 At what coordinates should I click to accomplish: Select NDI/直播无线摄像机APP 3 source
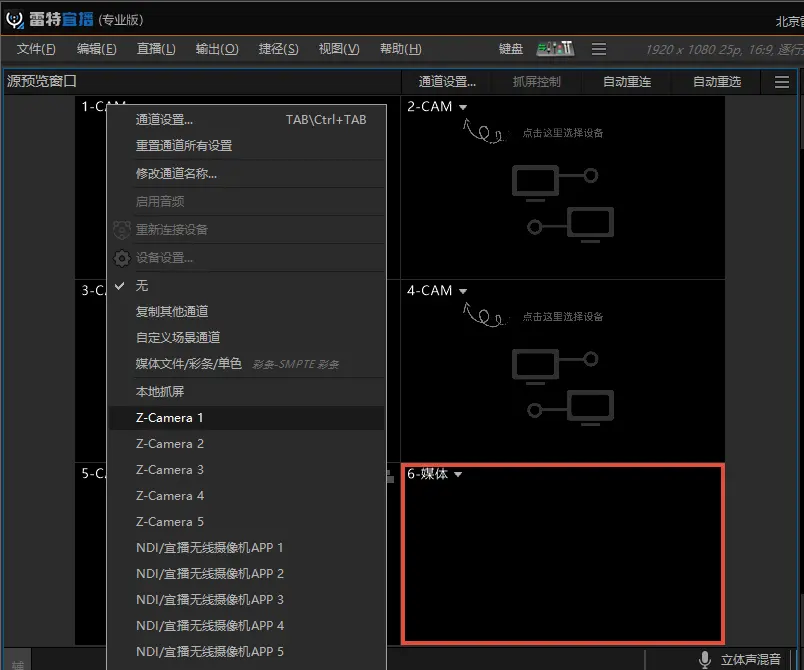tap(247, 600)
